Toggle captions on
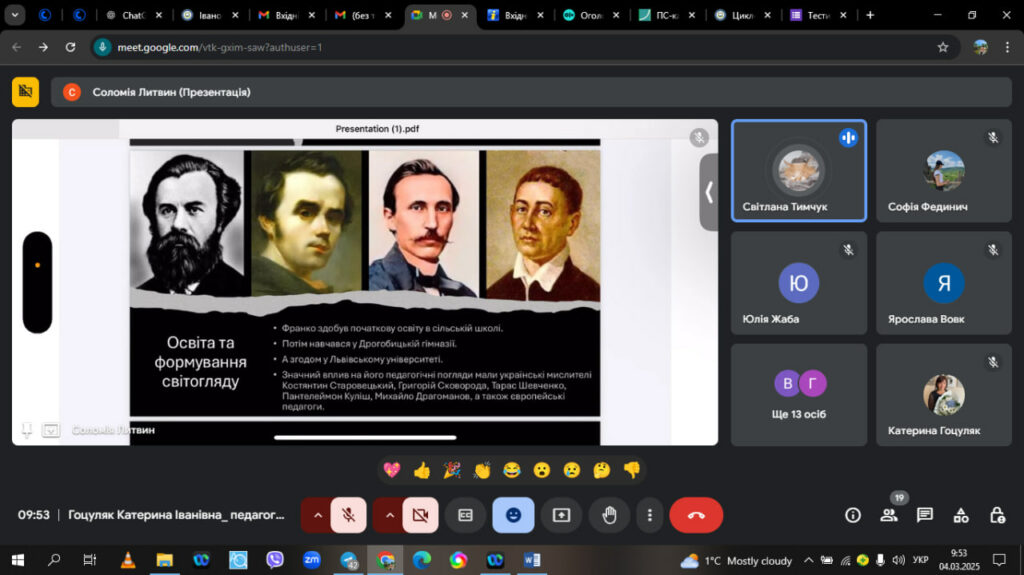 (465, 515)
